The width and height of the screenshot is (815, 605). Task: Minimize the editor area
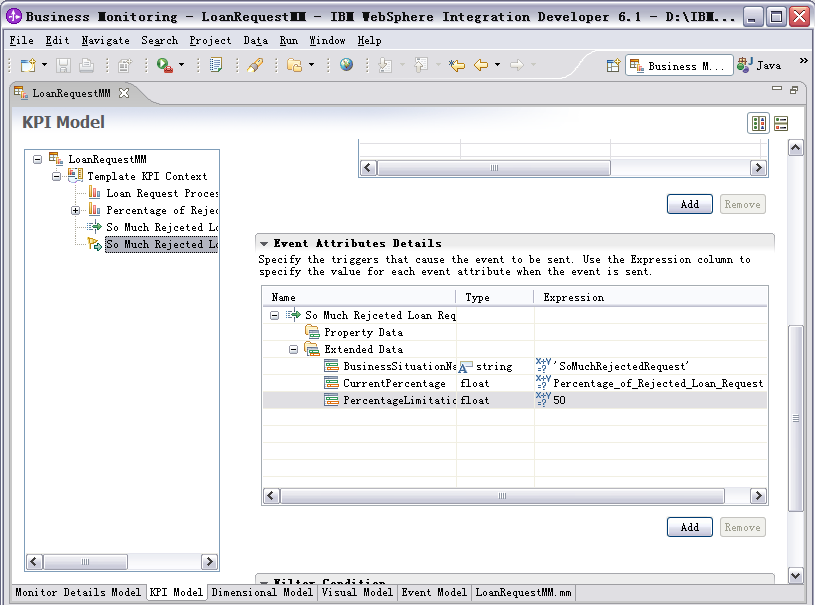tap(777, 89)
